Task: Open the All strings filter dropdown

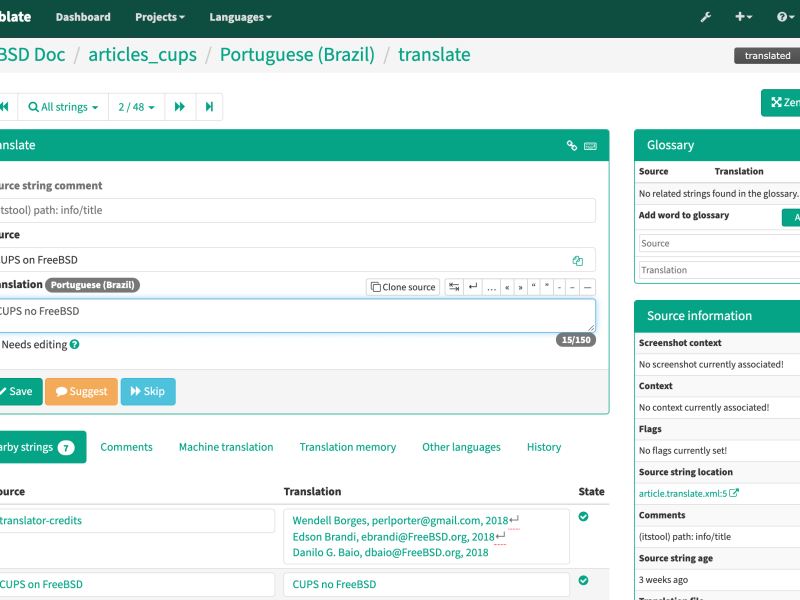Action: pyautogui.click(x=63, y=107)
